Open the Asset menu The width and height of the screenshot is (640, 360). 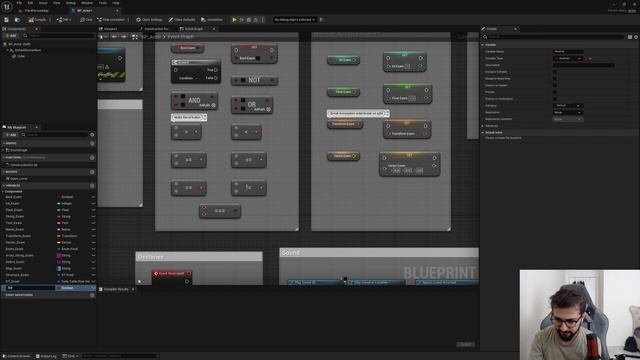point(43,3)
